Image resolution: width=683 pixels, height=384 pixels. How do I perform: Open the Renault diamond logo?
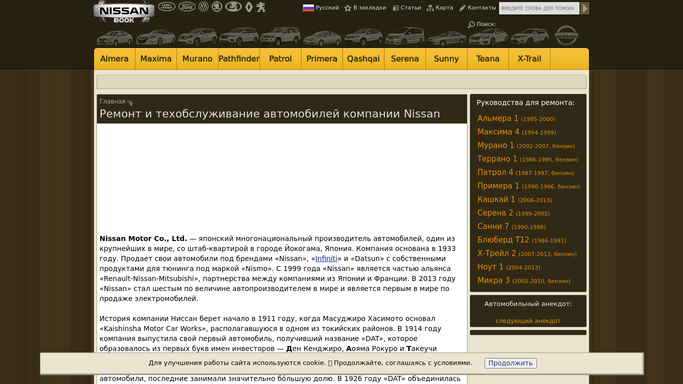point(249,7)
